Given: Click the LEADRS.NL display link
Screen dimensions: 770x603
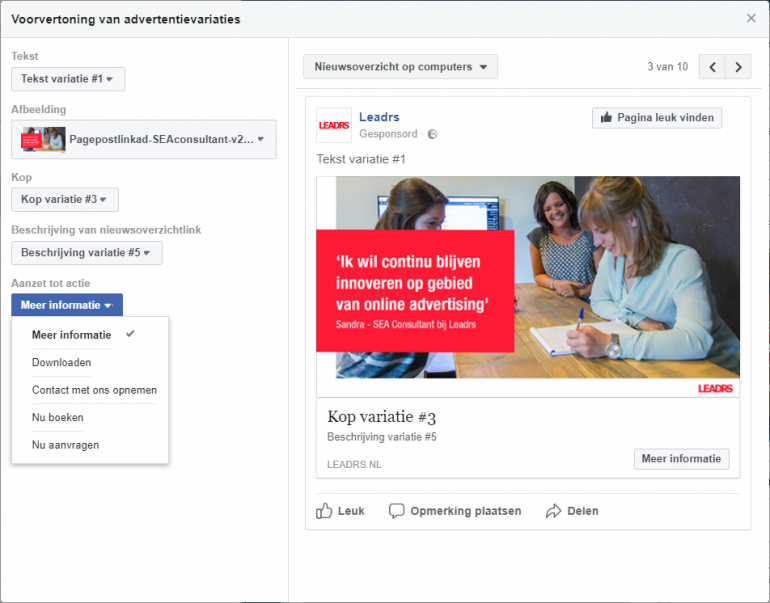Looking at the screenshot, I should pyautogui.click(x=354, y=465).
